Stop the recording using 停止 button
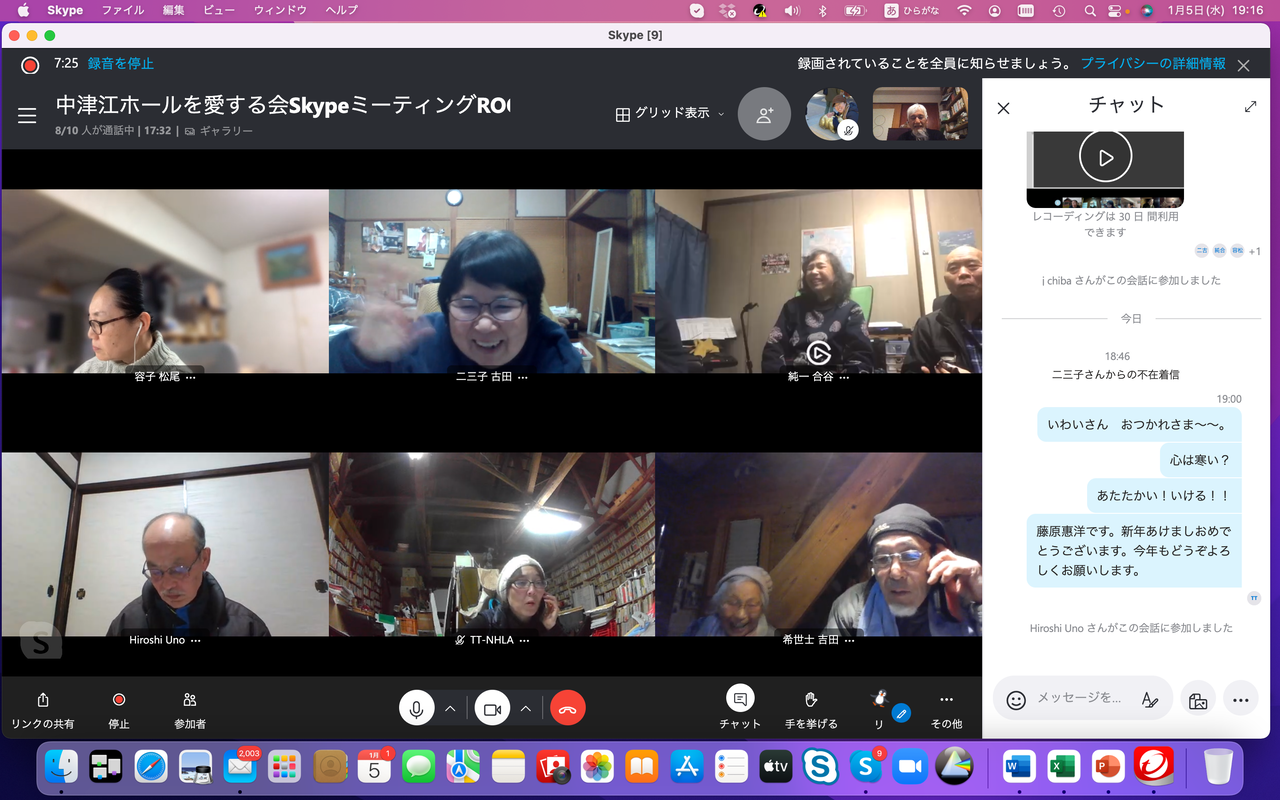 point(119,710)
